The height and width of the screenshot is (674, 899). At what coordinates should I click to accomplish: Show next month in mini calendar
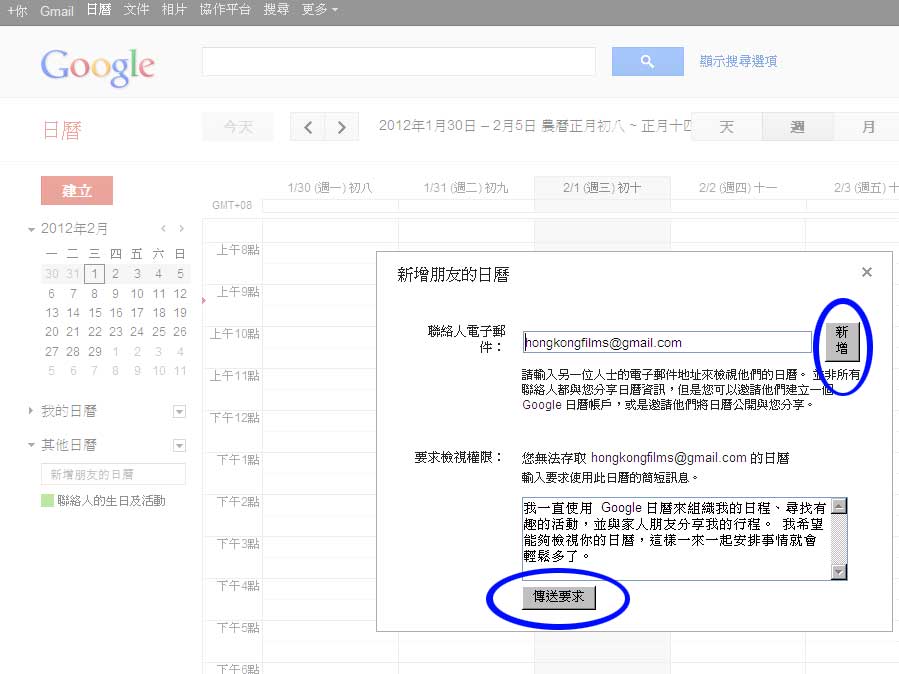coord(181,229)
